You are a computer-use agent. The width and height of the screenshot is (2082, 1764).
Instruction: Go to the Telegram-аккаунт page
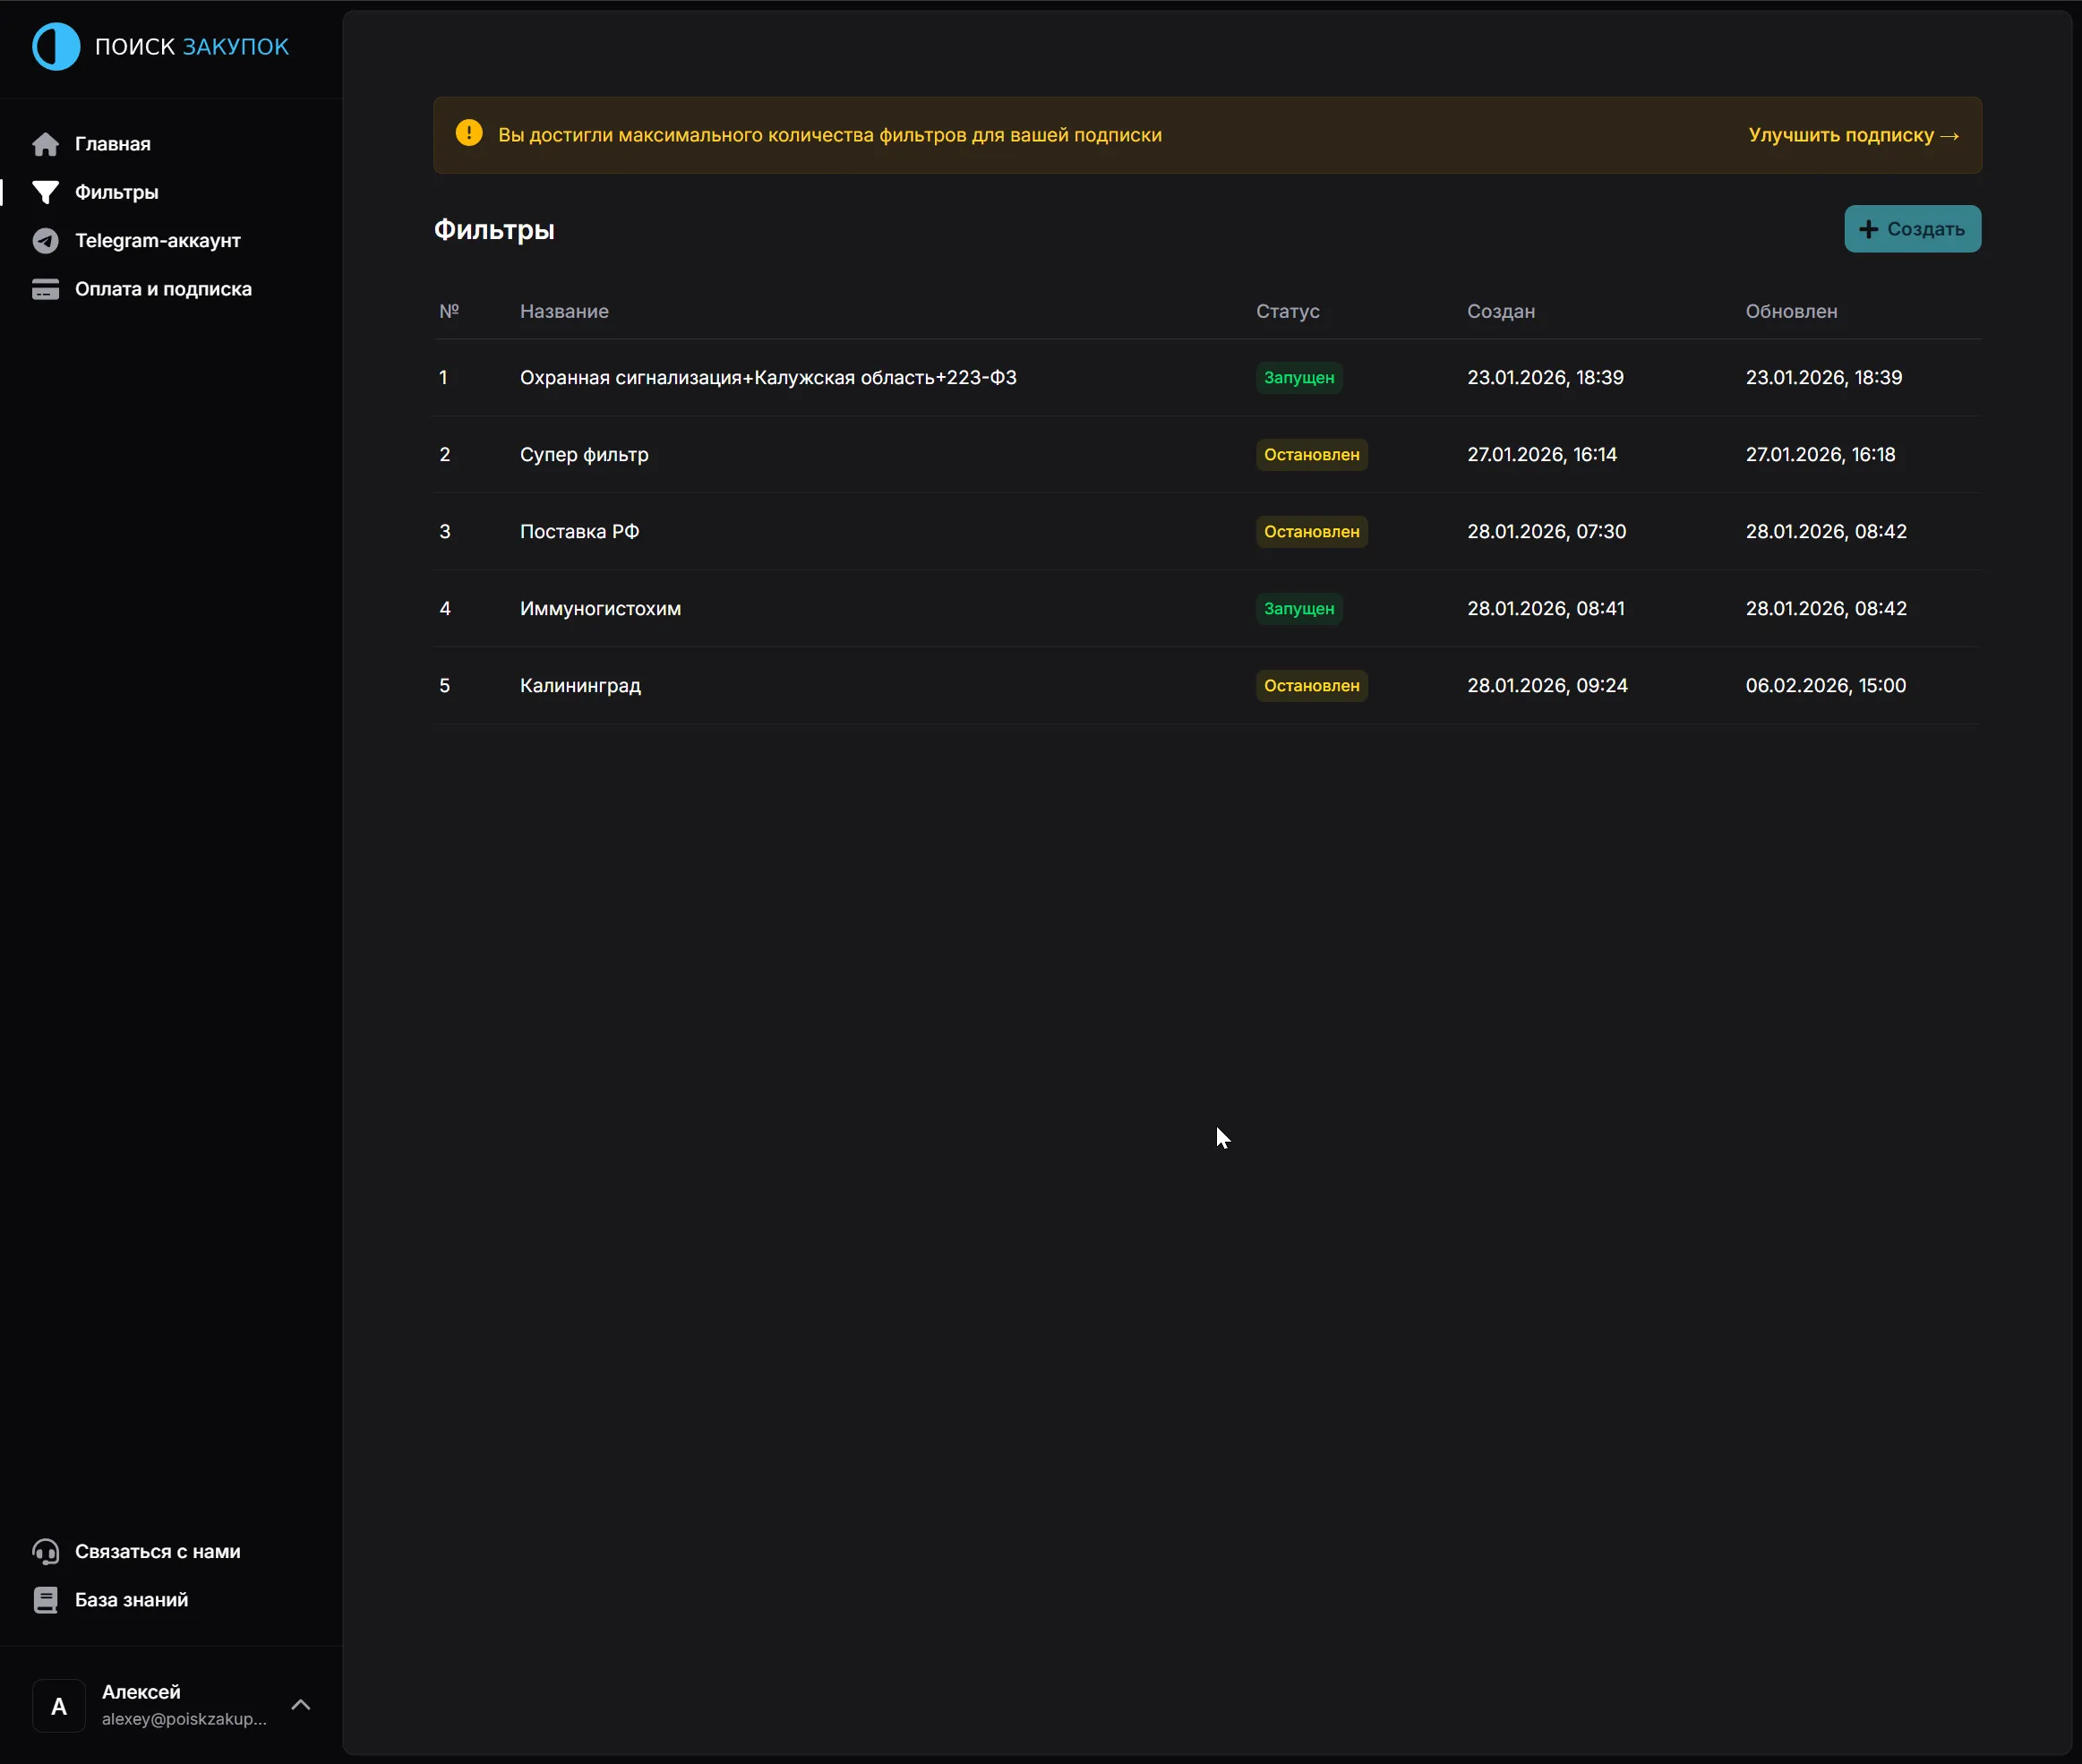click(x=157, y=241)
